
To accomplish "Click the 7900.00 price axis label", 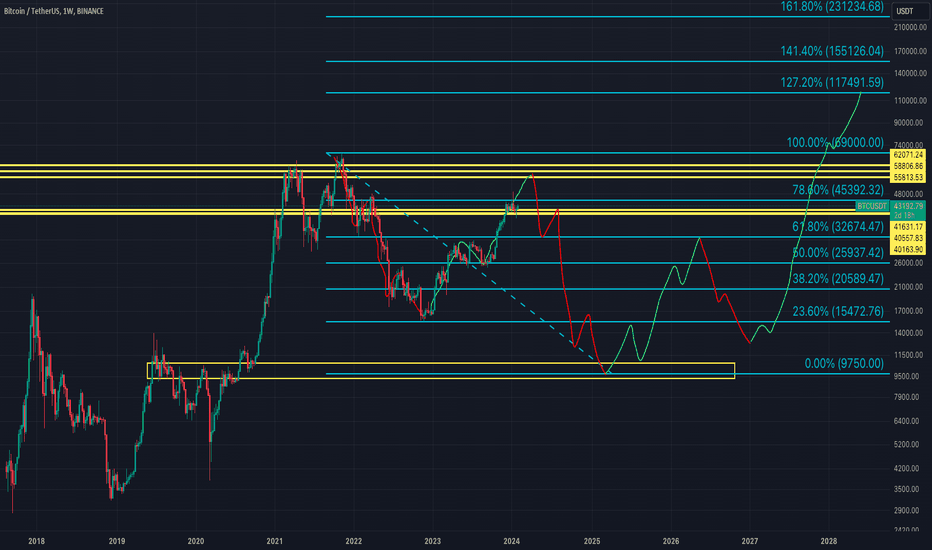I will (x=908, y=397).
